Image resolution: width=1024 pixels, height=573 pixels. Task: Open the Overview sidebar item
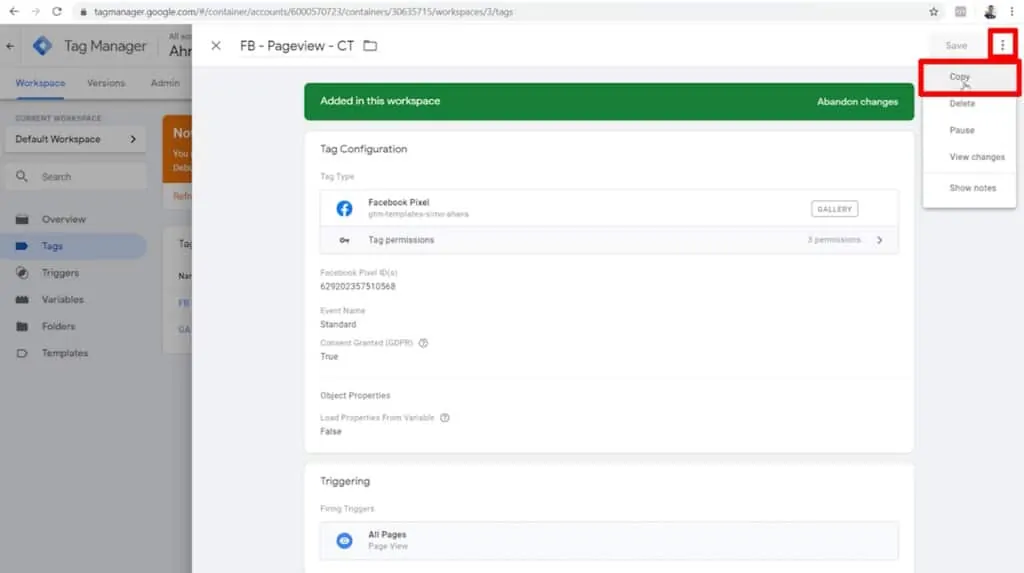[x=75, y=220]
